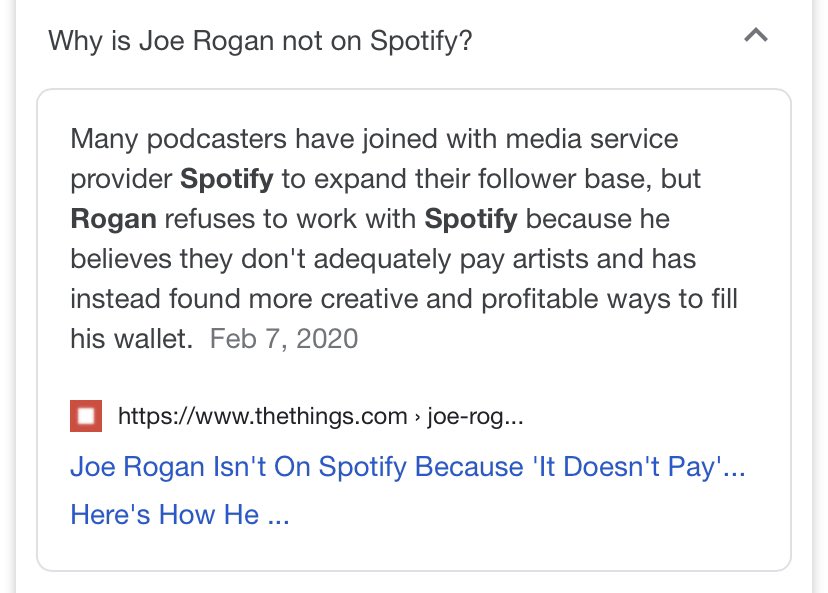Click the bold 'Rogan' word in the snippet

(x=112, y=219)
